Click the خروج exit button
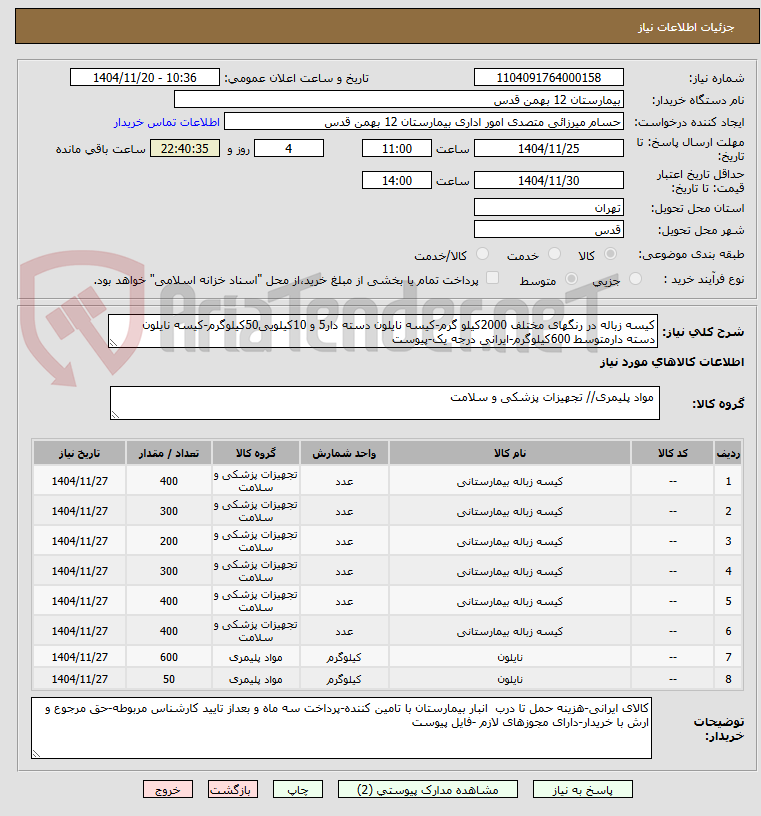This screenshot has height=816, width=761. pos(168,789)
